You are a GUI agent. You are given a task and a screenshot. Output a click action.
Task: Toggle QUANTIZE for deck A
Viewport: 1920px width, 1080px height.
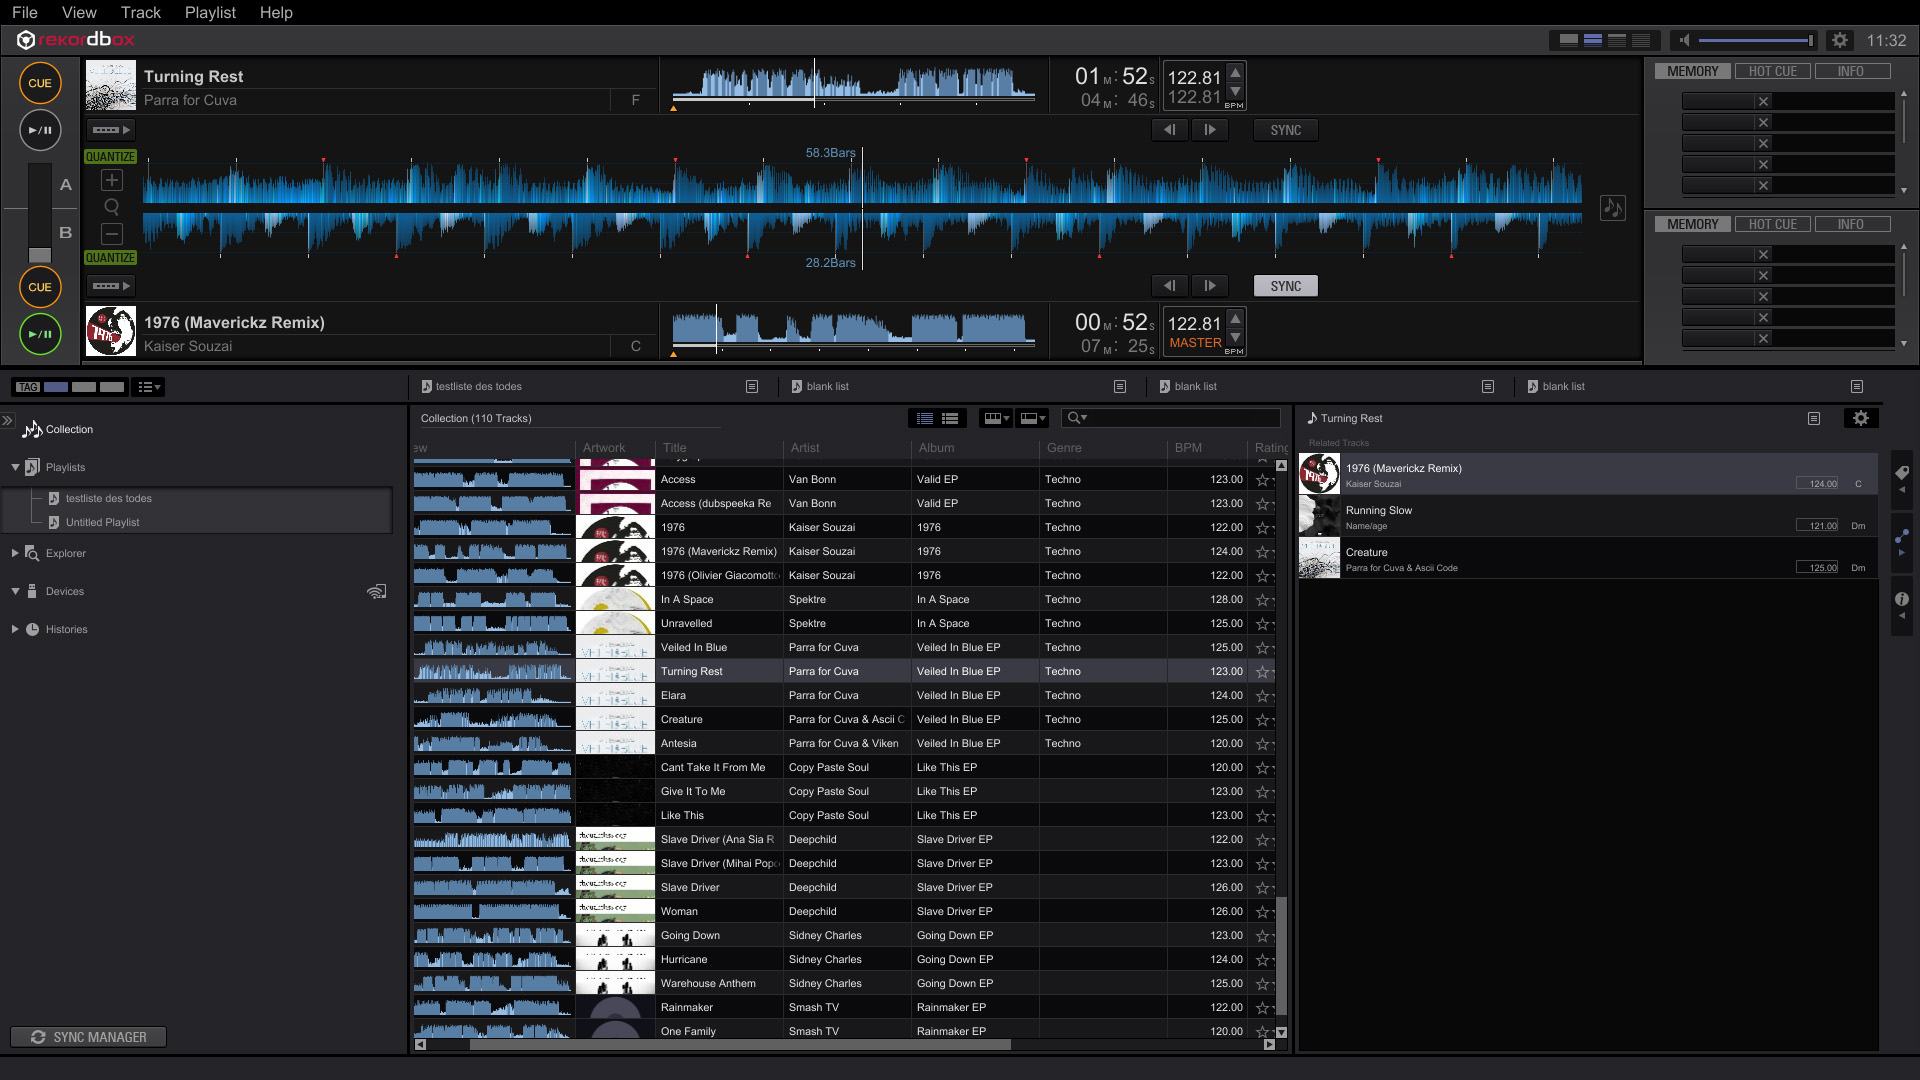click(x=110, y=157)
